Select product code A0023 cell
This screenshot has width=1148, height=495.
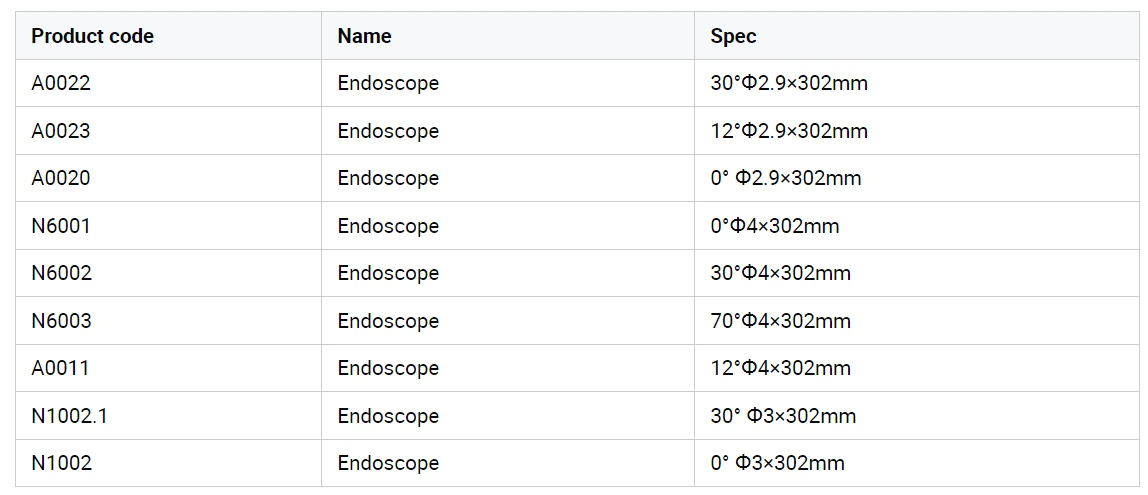click(168, 131)
